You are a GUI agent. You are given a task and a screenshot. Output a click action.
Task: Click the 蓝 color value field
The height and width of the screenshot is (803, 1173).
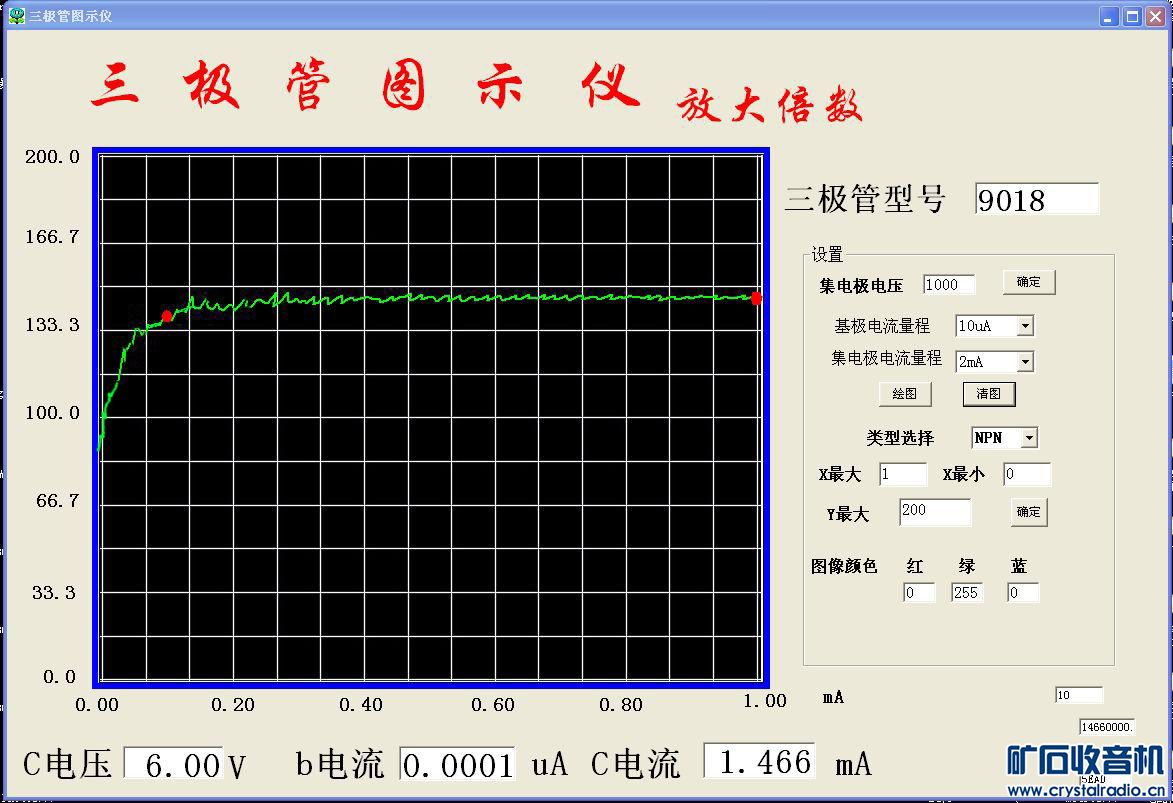(1023, 593)
